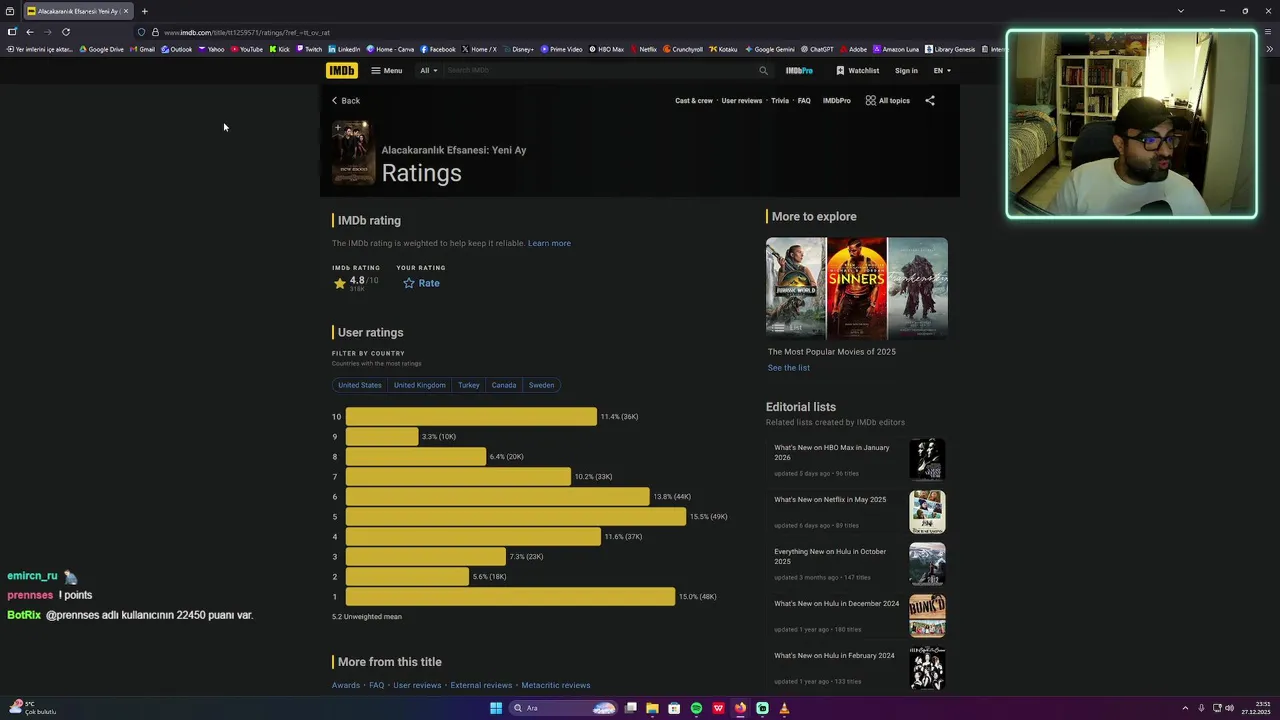Expand the EN language dropdown
The height and width of the screenshot is (720, 1280).
click(x=942, y=71)
